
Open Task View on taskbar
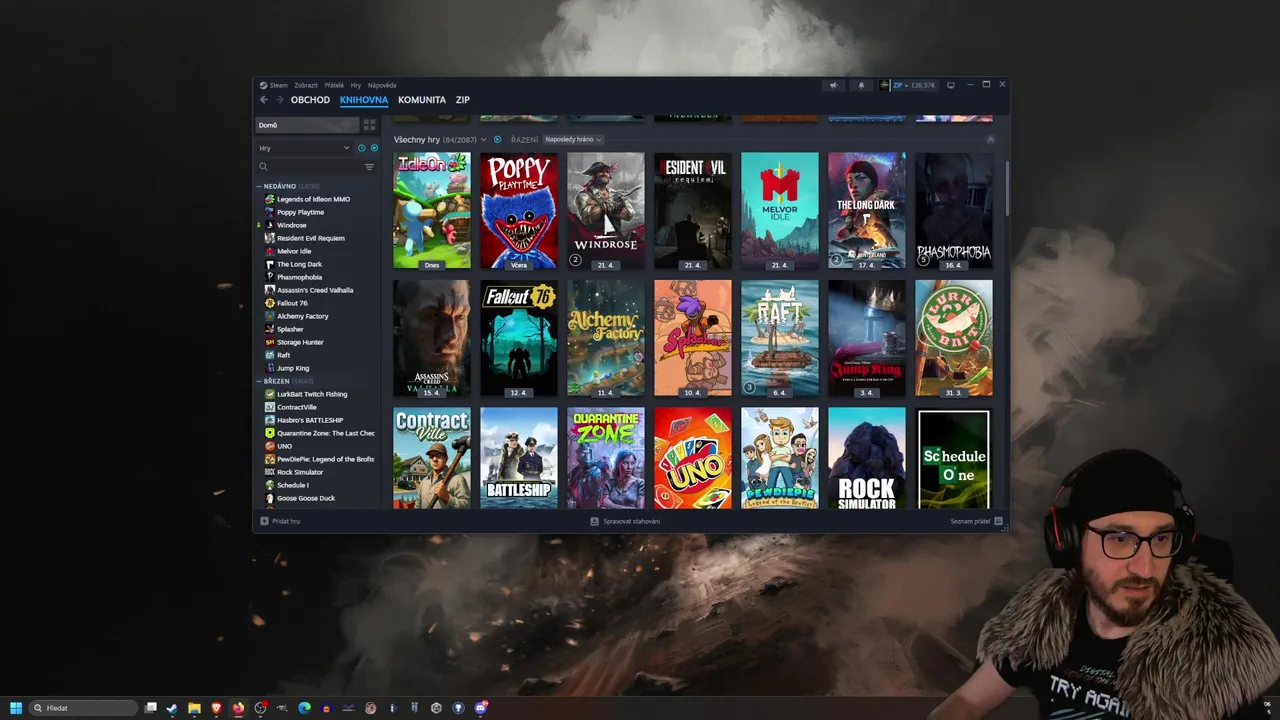coord(150,708)
